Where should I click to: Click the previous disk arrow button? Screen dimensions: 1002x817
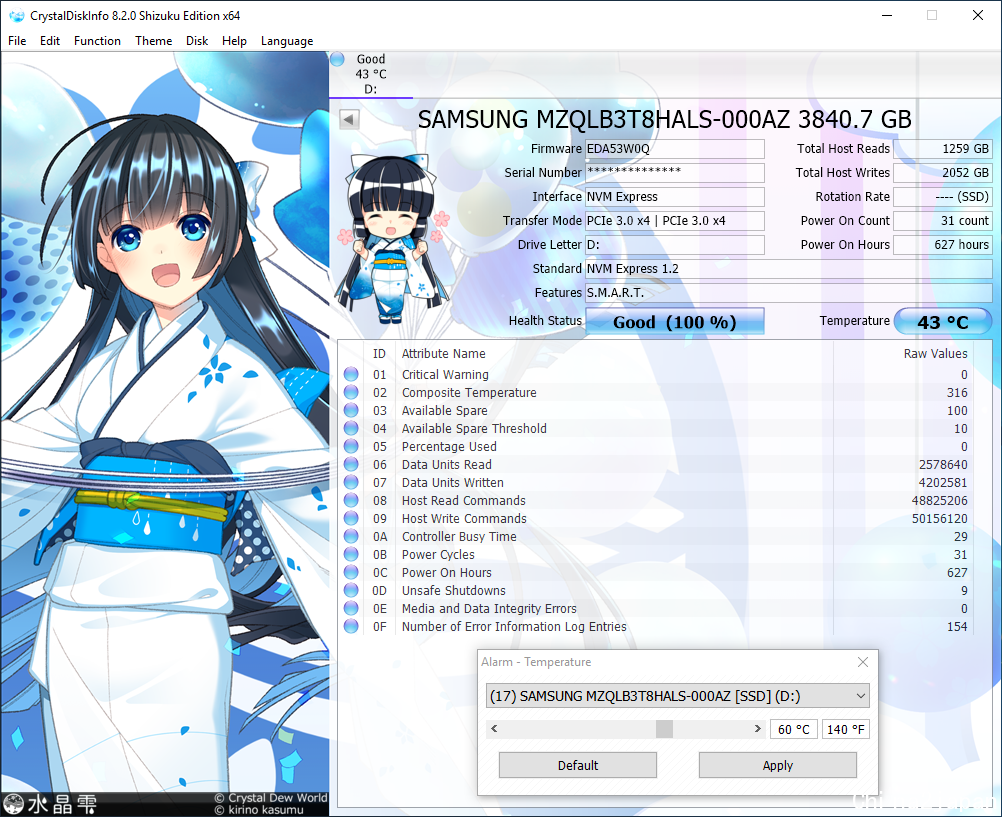click(x=349, y=119)
